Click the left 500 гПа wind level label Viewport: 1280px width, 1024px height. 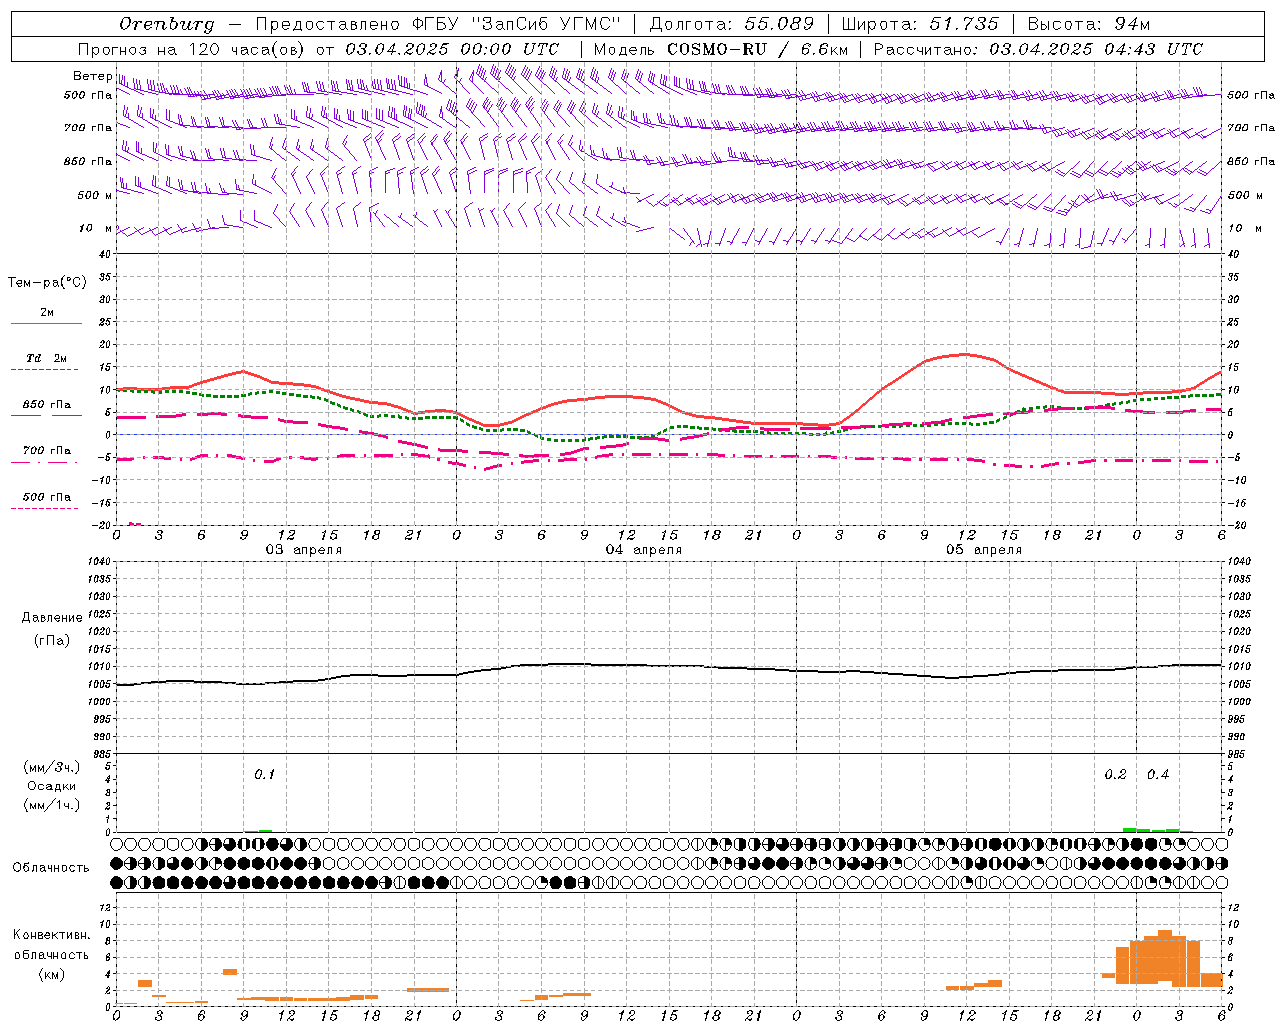88,95
